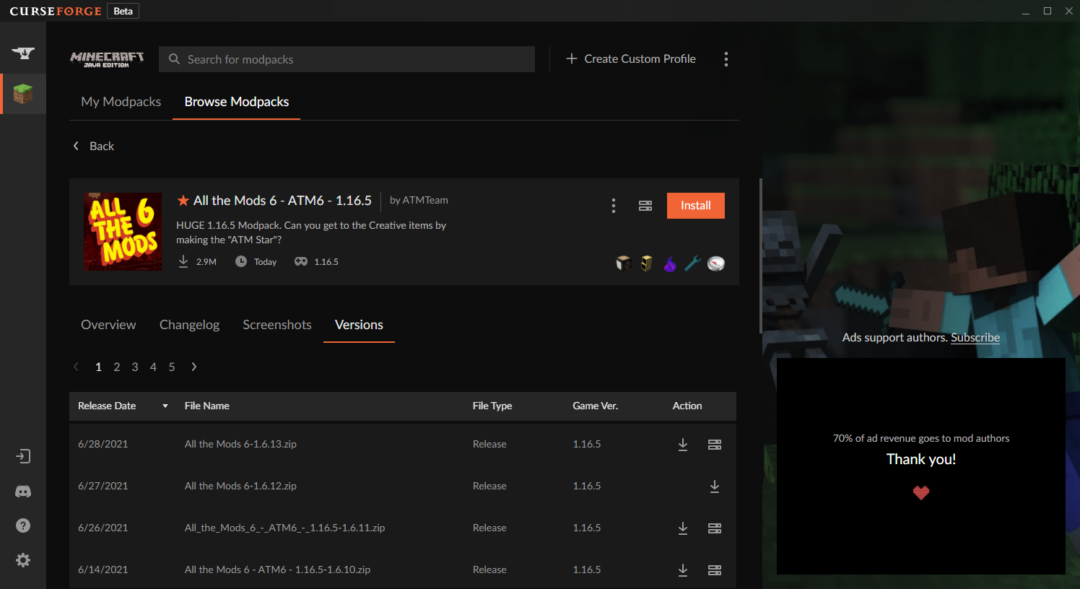Click the Beta badge in title bar

click(123, 11)
